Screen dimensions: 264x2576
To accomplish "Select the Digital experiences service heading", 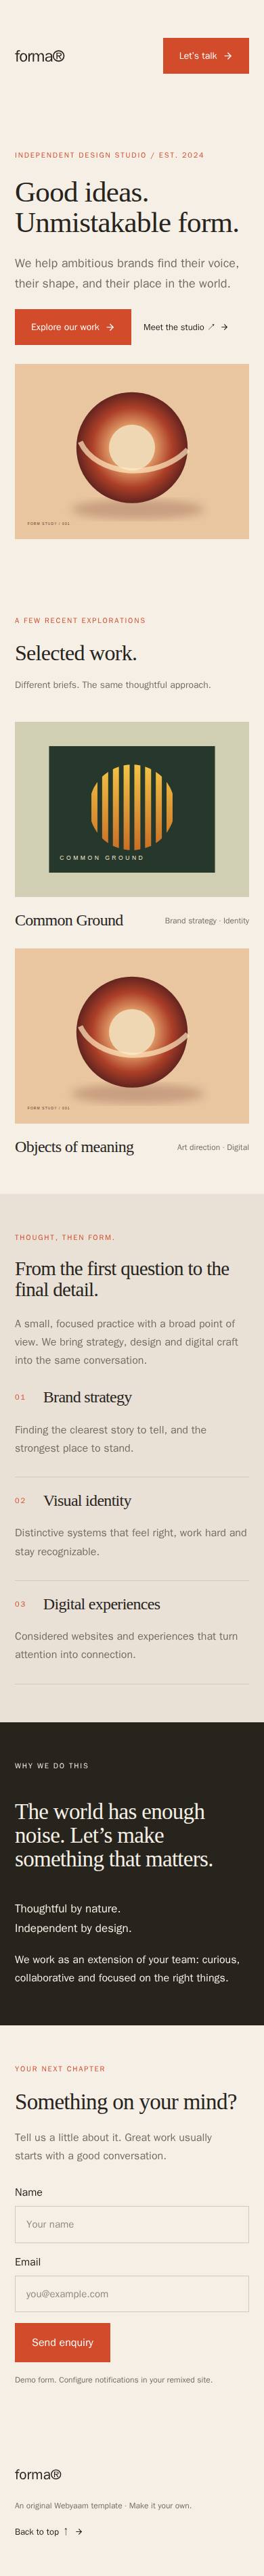I will click(x=101, y=1604).
